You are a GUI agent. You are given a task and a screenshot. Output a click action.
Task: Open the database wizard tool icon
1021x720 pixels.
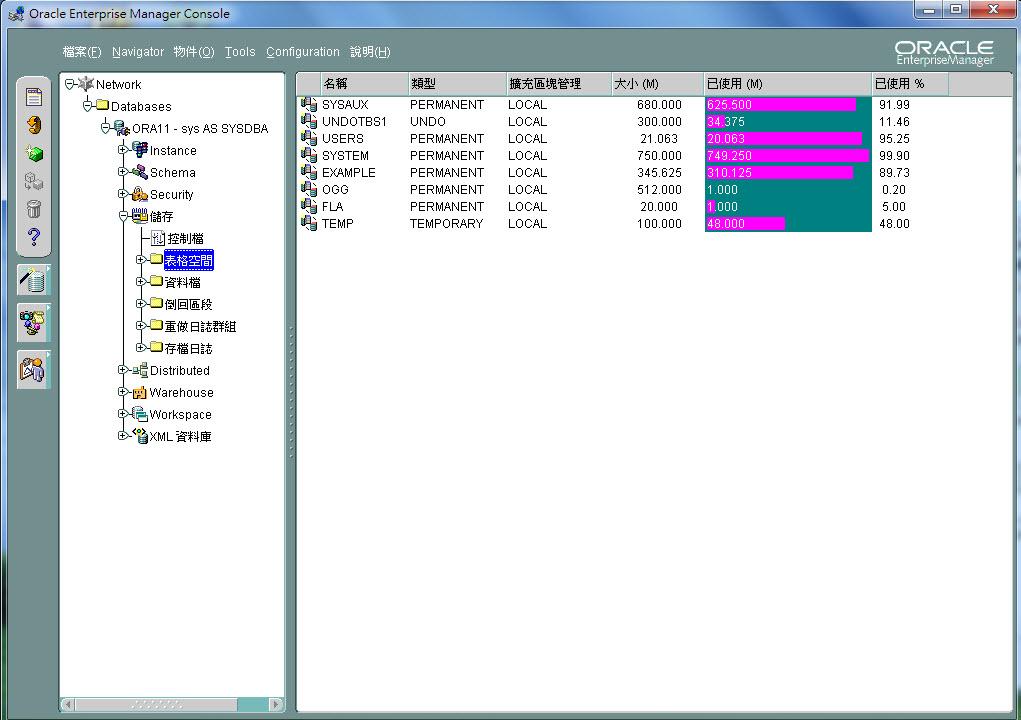click(x=33, y=280)
